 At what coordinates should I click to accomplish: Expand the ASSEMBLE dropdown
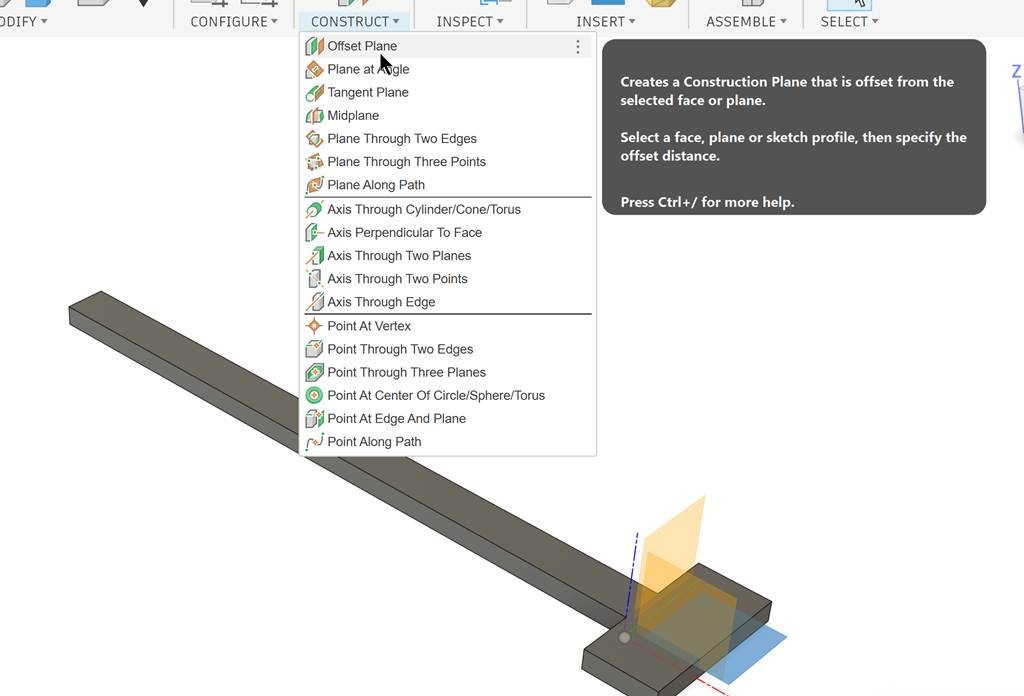pyautogui.click(x=746, y=22)
